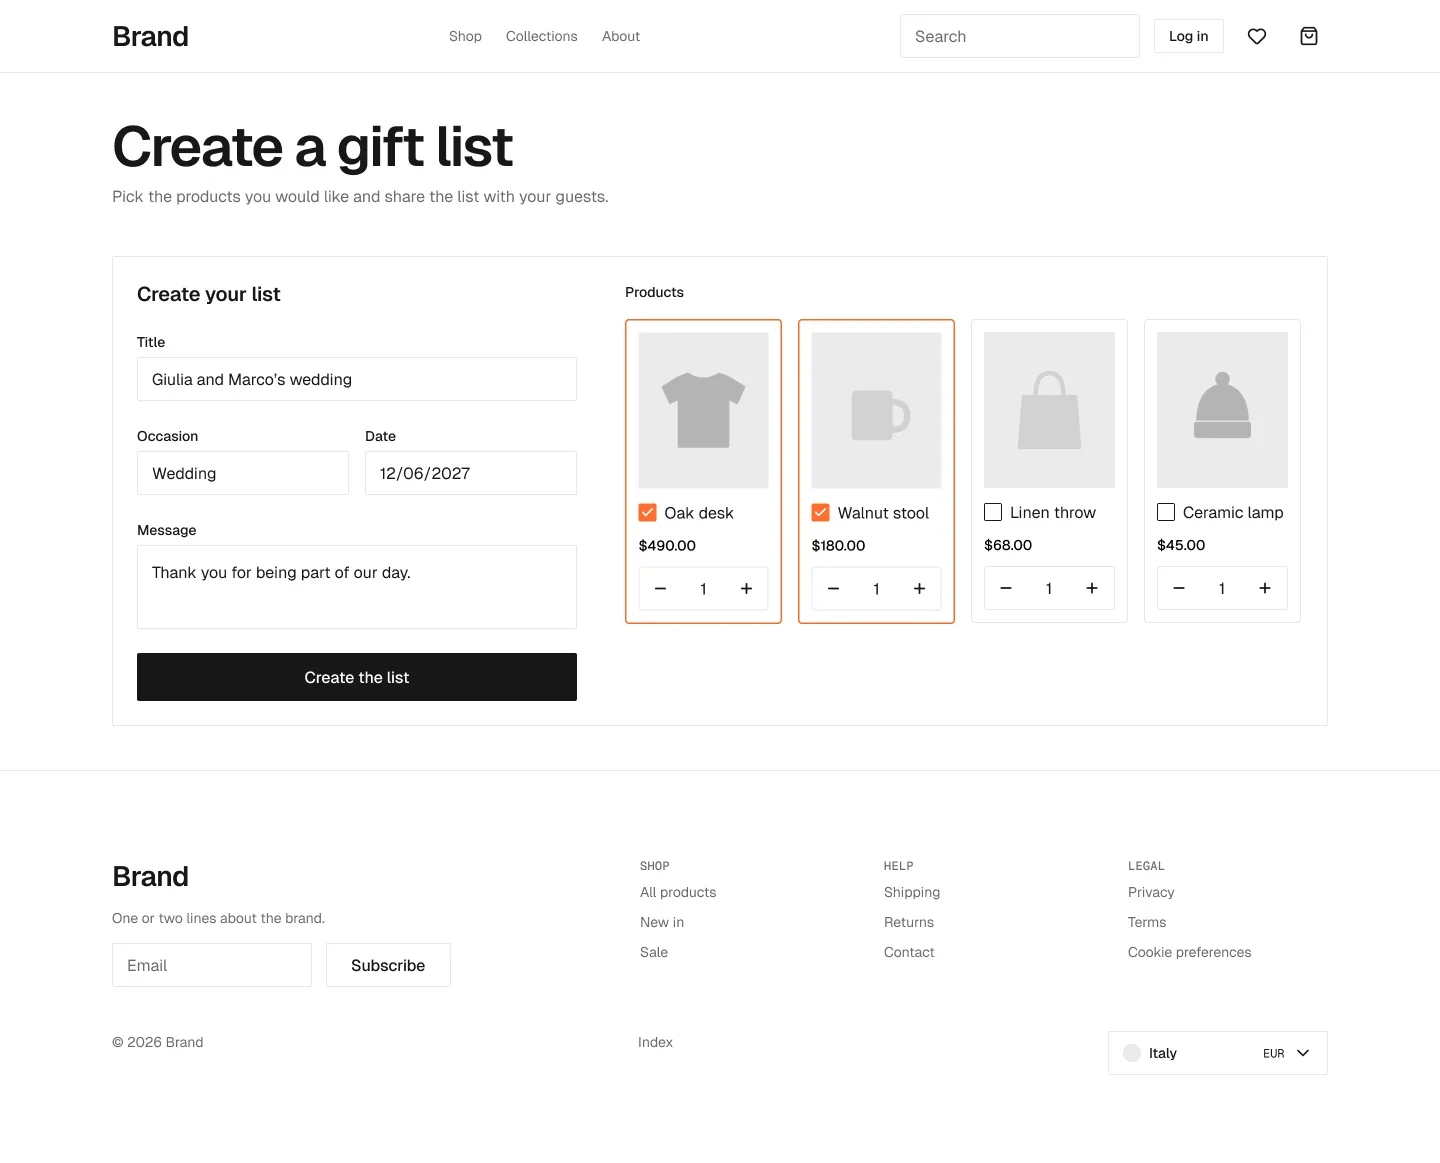The width and height of the screenshot is (1440, 1163).
Task: Decrease Oak desk quantity with minus
Action: (661, 589)
